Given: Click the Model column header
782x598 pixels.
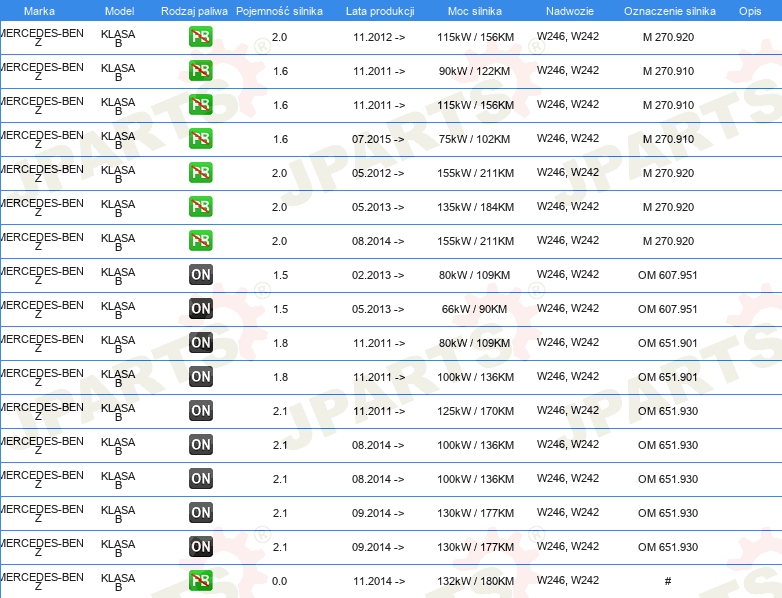Looking at the screenshot, I should pos(120,11).
